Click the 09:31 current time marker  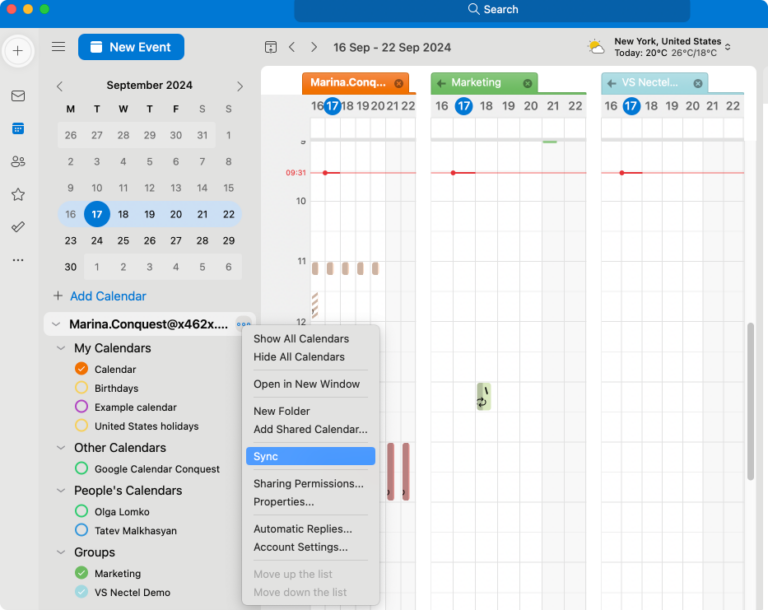[296, 172]
